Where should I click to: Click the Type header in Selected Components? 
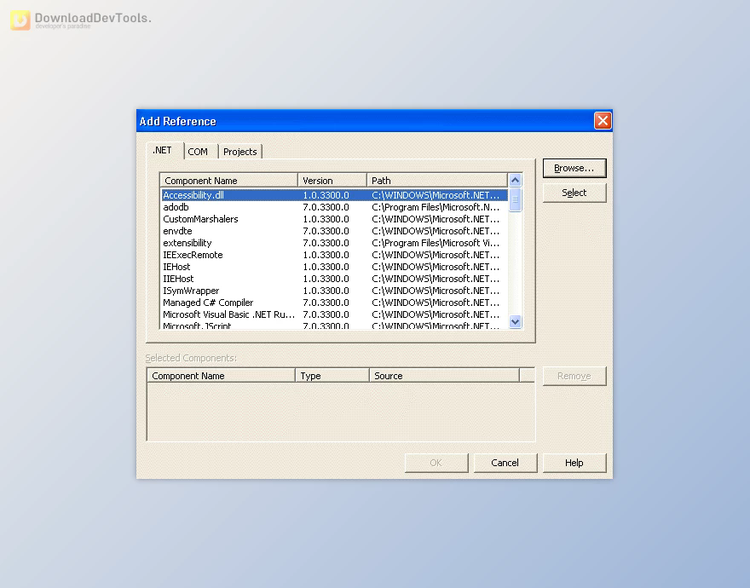332,376
